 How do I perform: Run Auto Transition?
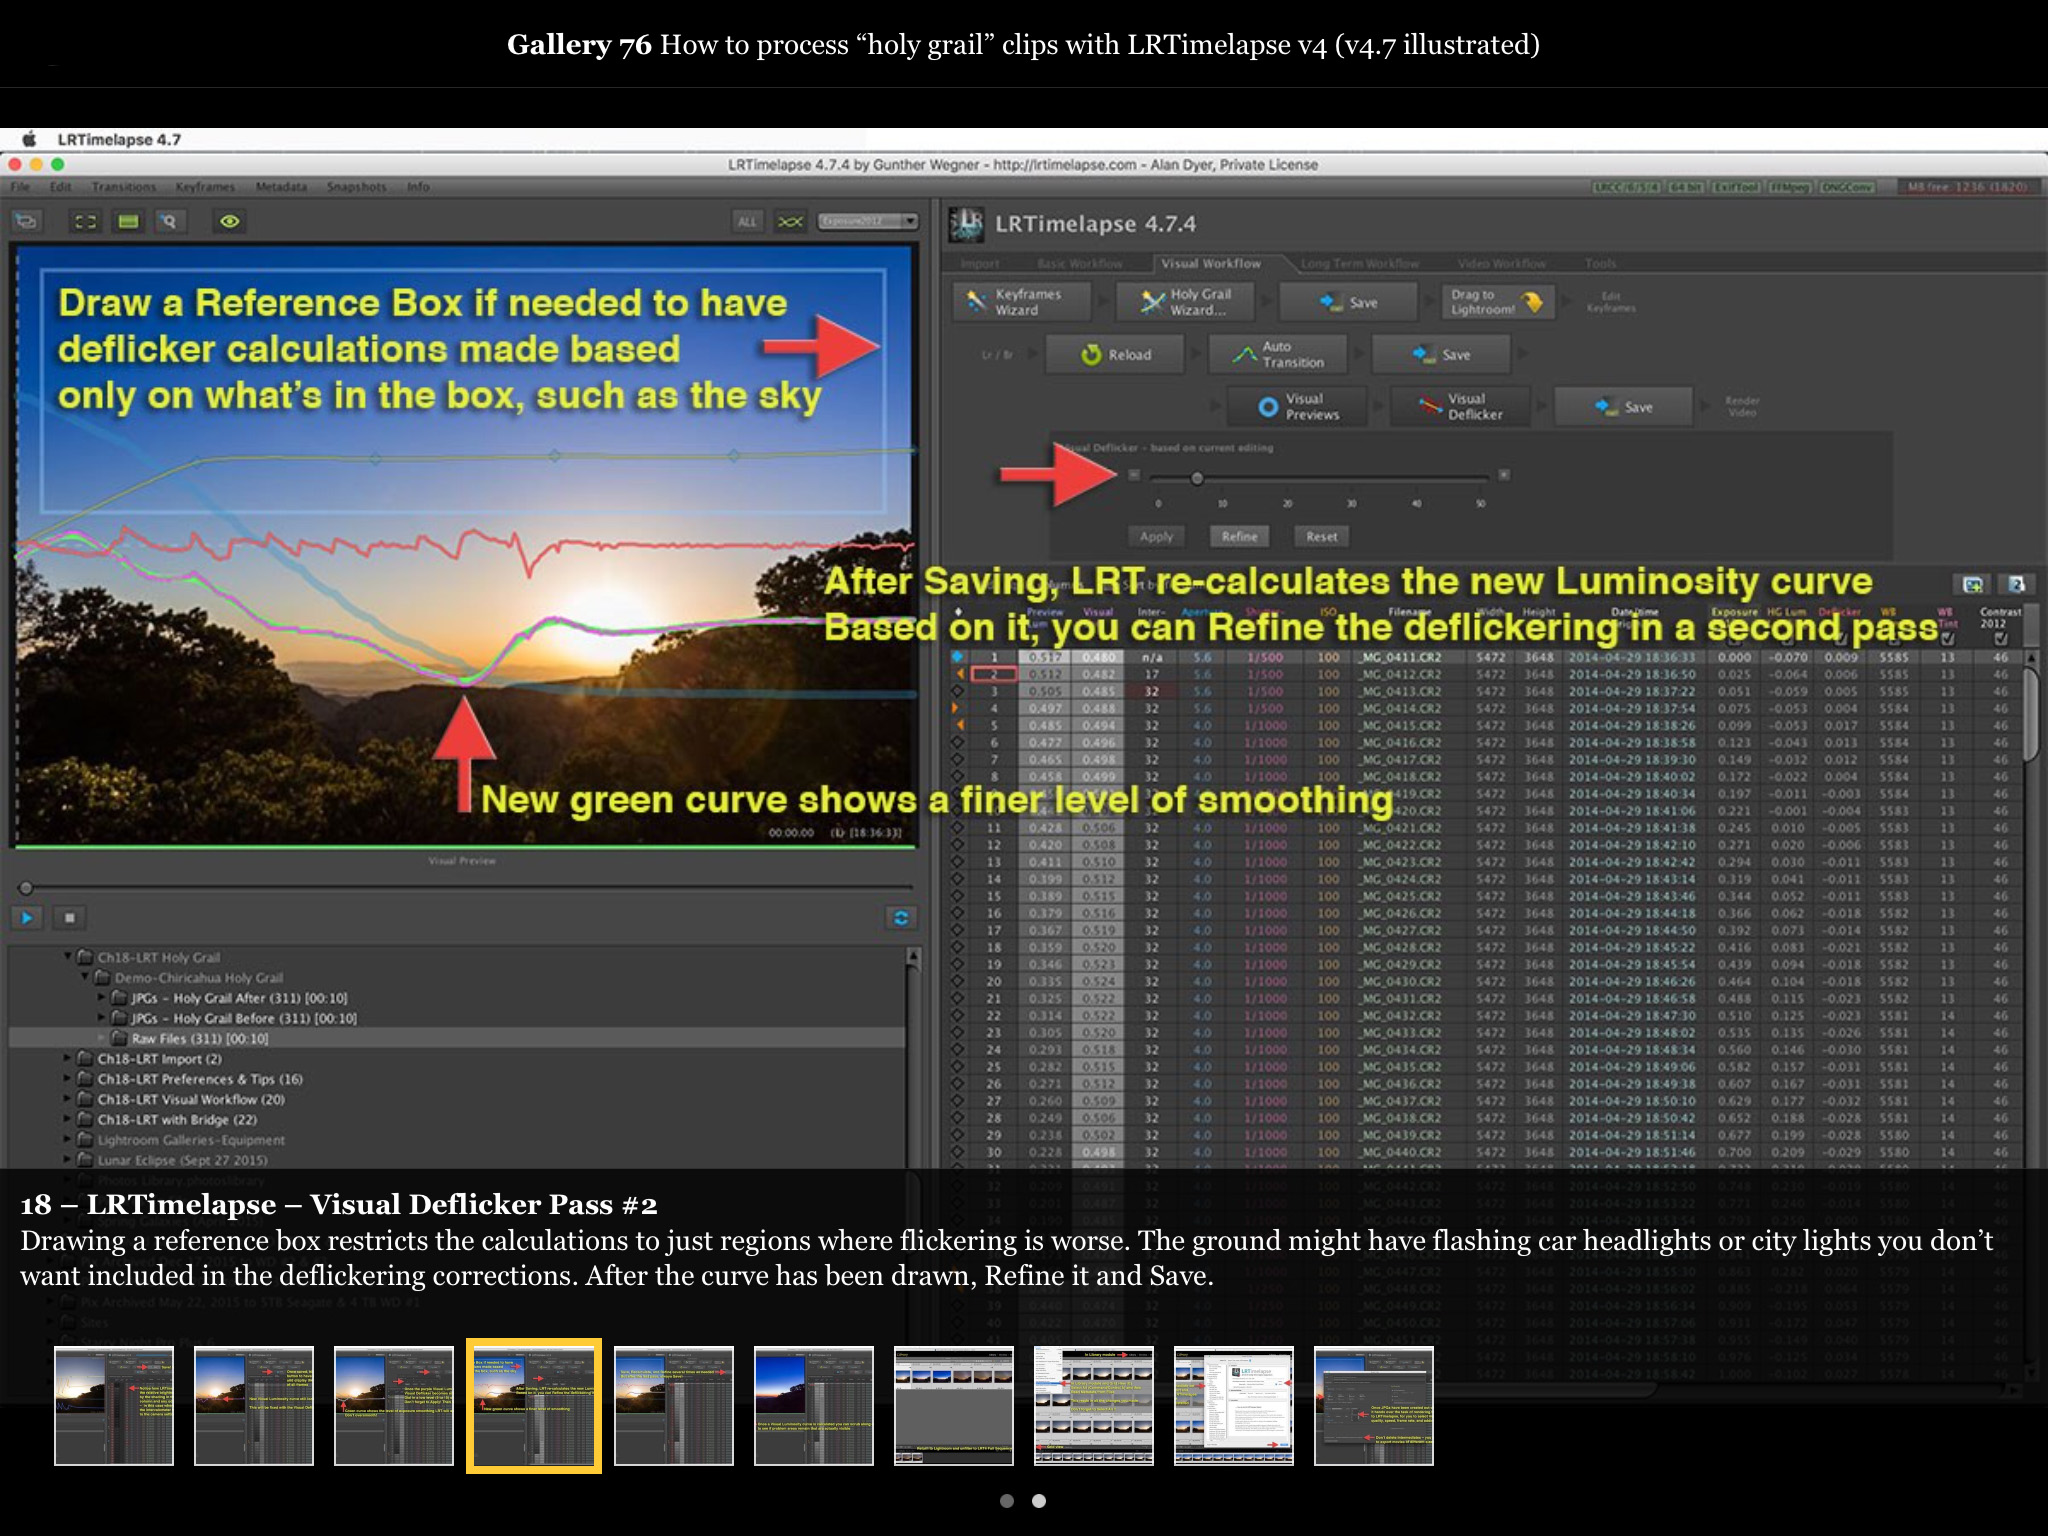[1278, 355]
